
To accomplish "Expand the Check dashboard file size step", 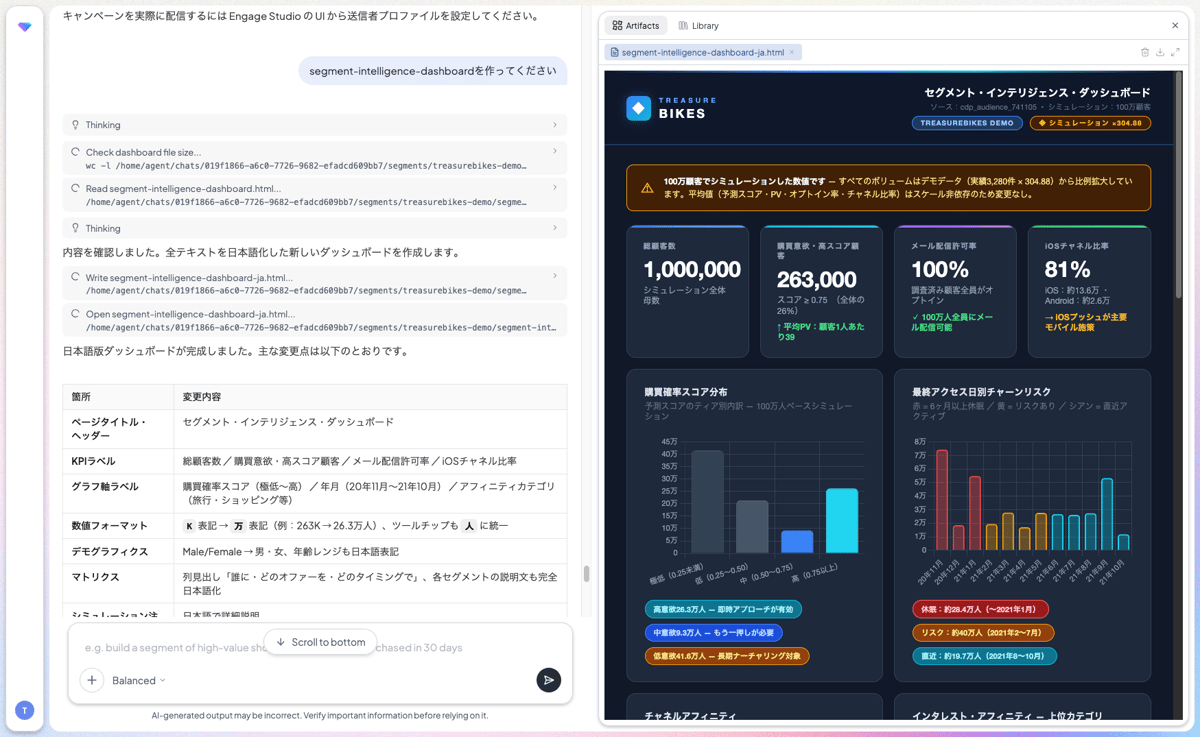I will tap(315, 158).
